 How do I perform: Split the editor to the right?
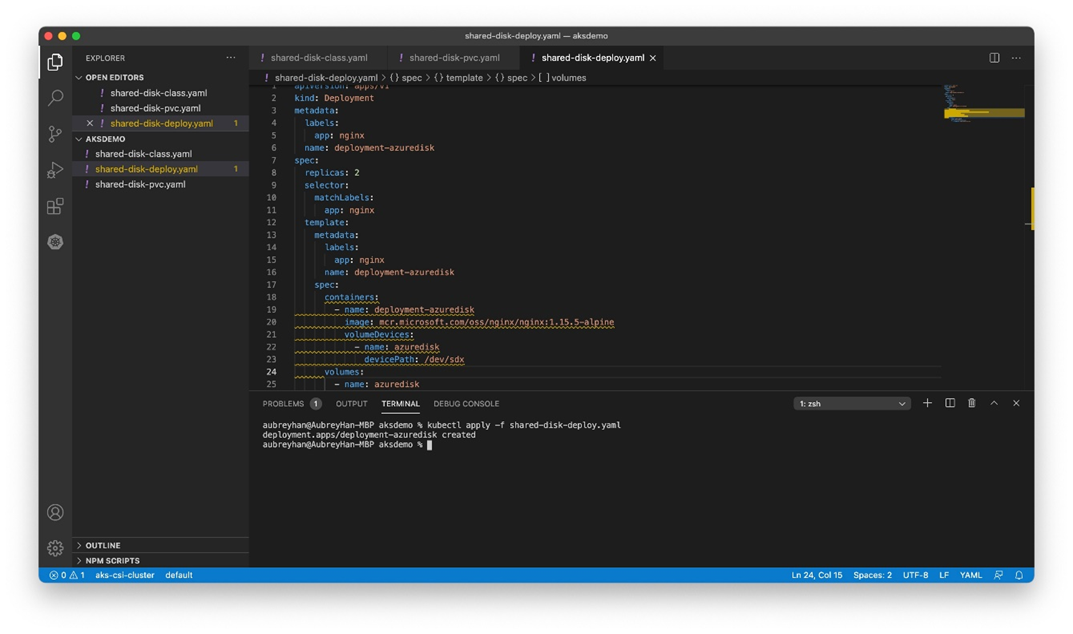coord(994,58)
